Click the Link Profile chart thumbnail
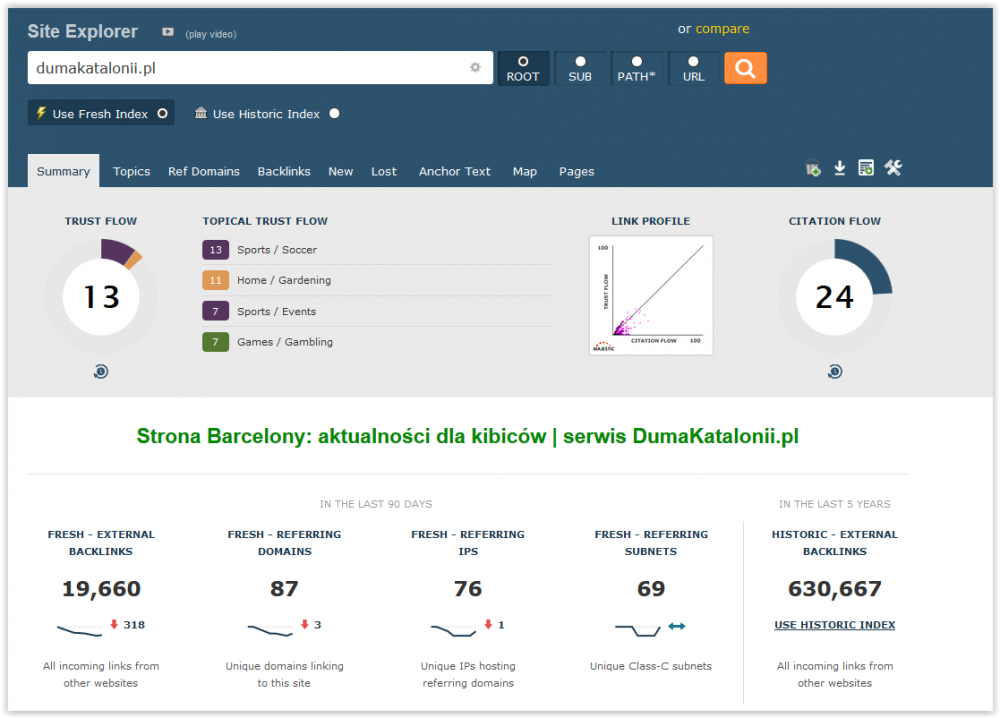The height and width of the screenshot is (718, 1000). pyautogui.click(x=651, y=295)
